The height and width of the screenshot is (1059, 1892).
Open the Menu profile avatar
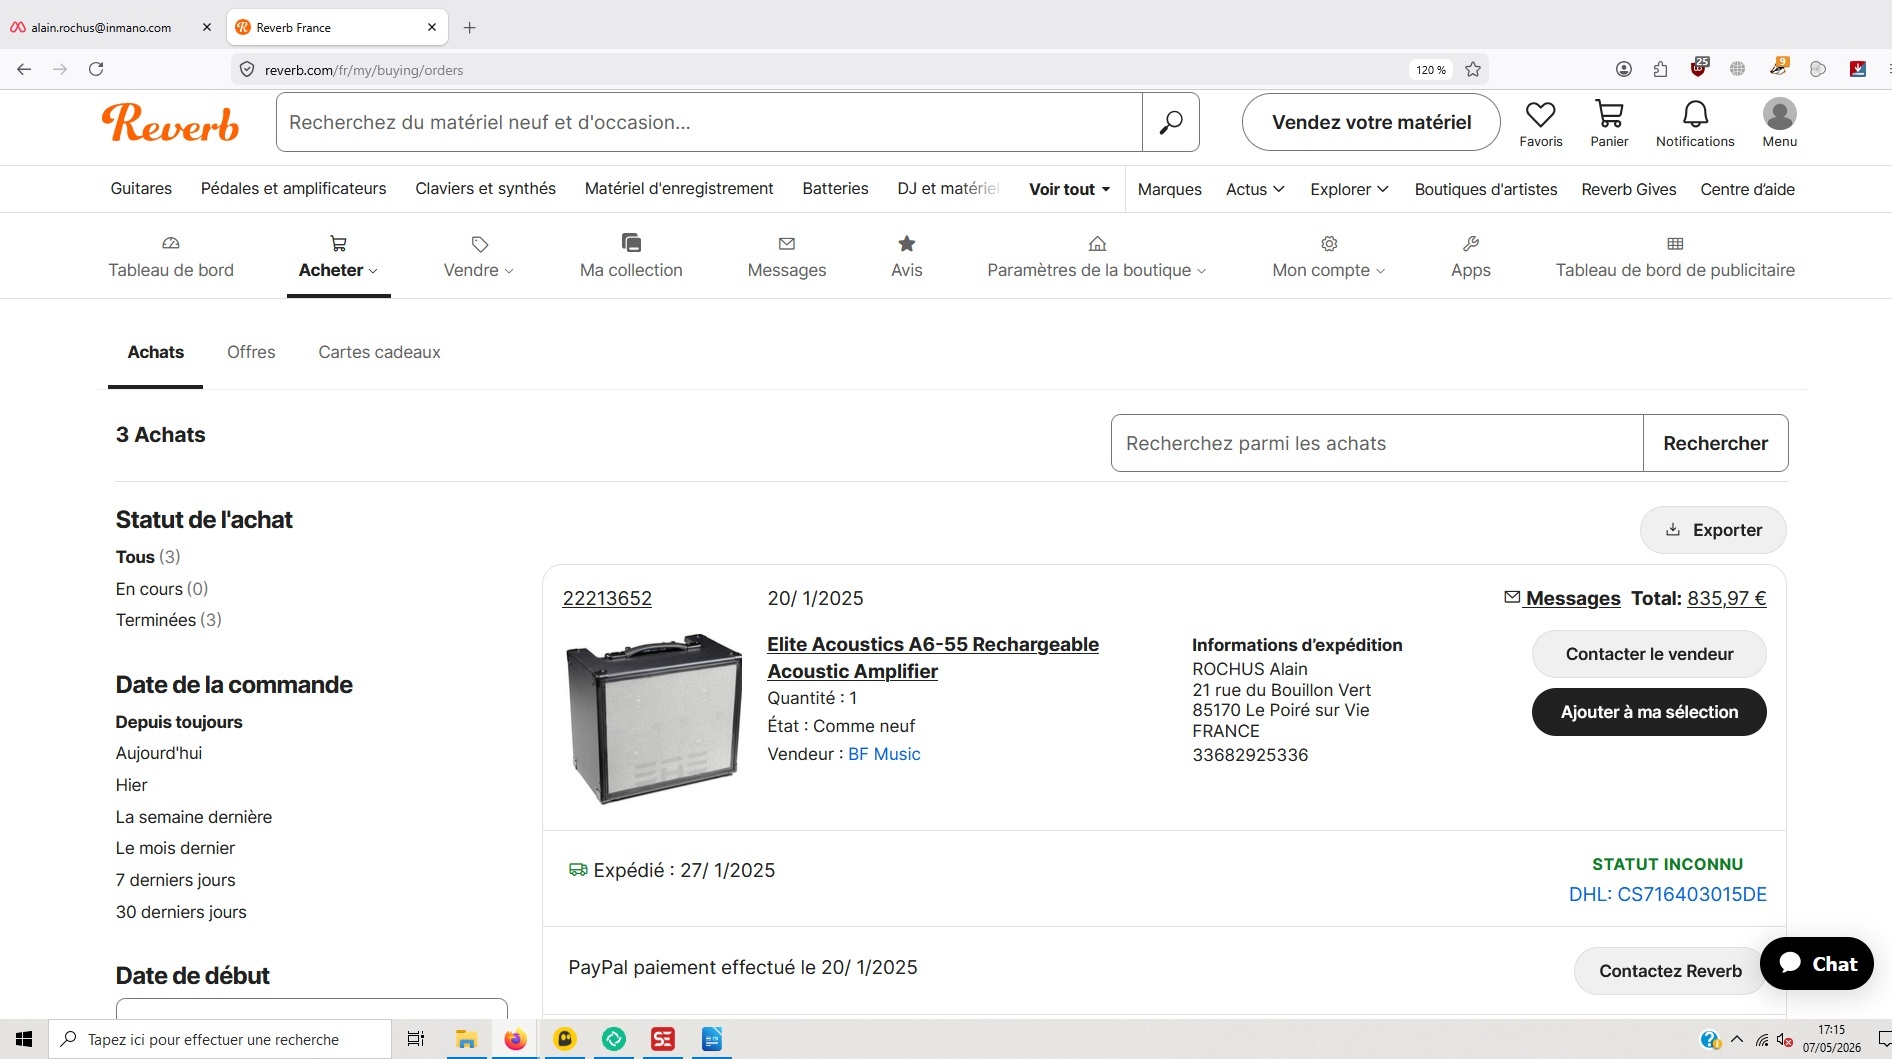[1779, 124]
